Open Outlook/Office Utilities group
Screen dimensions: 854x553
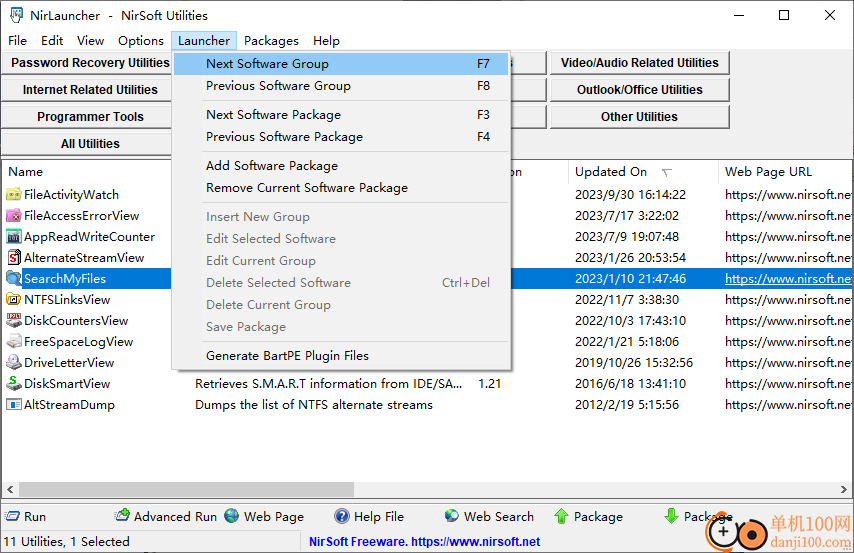(x=639, y=90)
